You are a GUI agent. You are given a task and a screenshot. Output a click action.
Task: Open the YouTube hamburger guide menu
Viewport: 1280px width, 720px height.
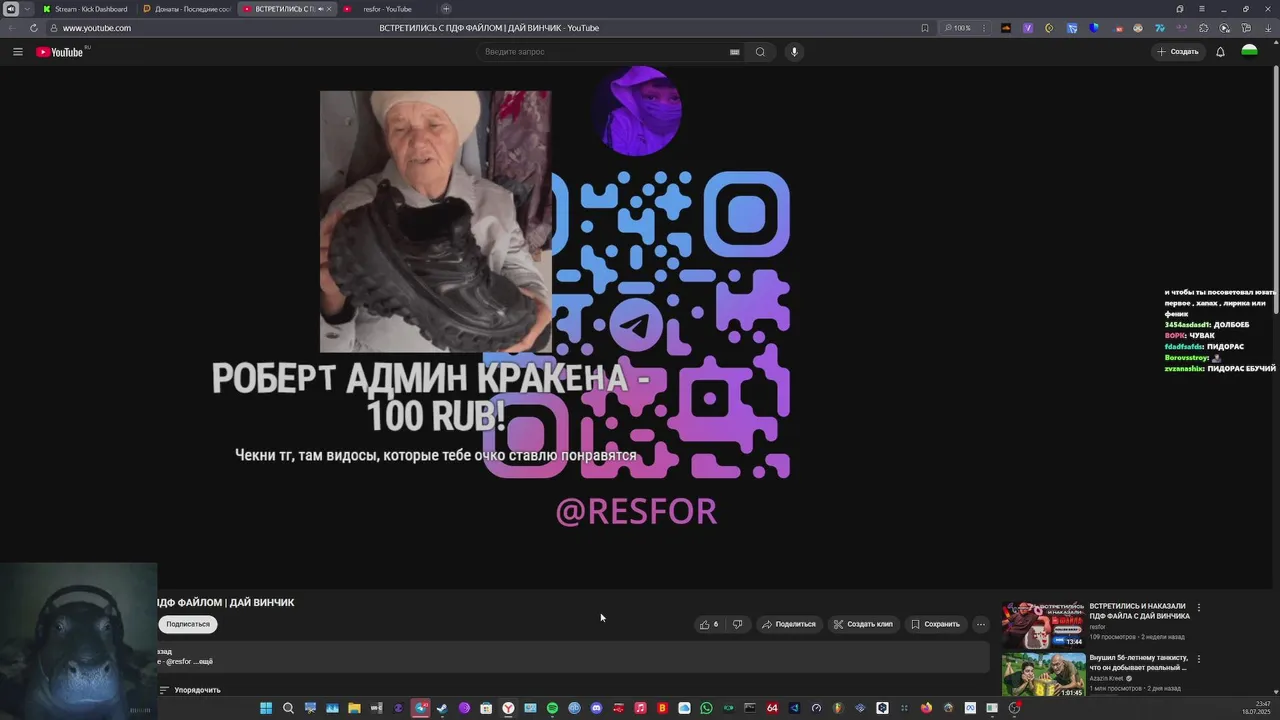tap(17, 52)
